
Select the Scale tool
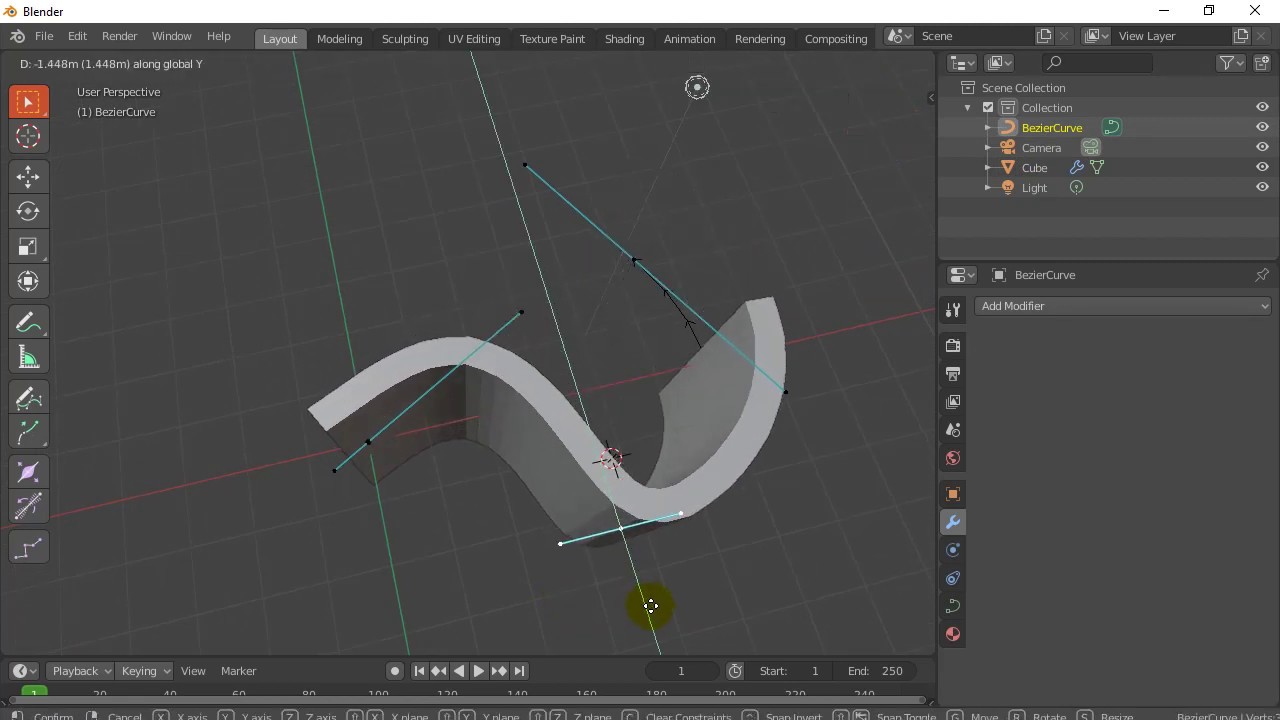tap(28, 247)
